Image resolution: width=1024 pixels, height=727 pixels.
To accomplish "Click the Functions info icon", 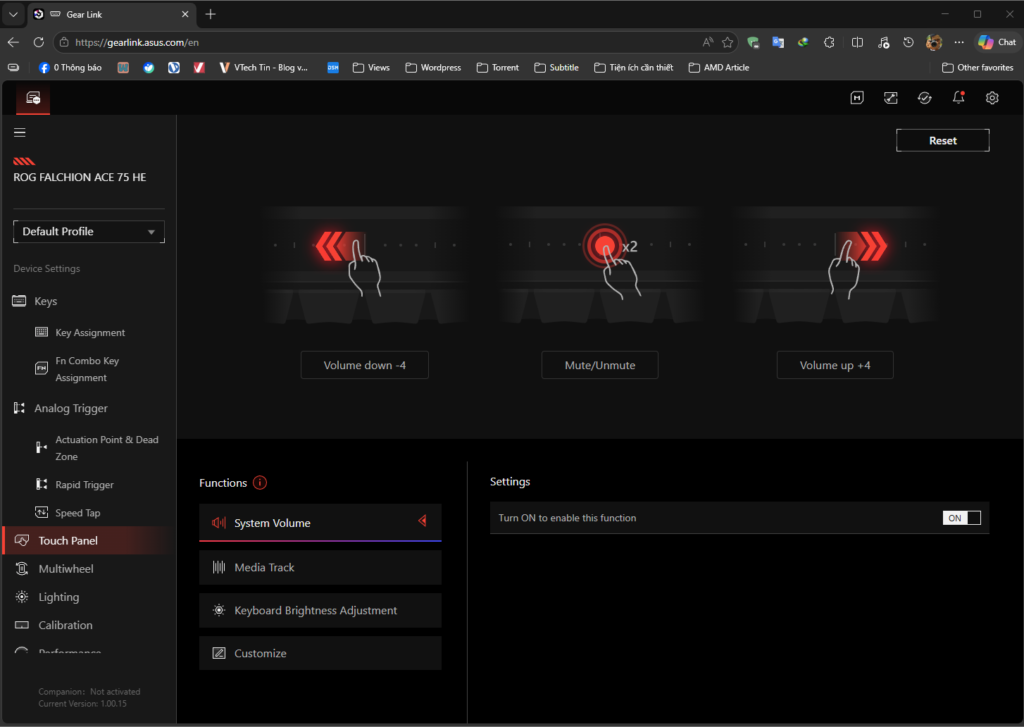I will point(260,483).
